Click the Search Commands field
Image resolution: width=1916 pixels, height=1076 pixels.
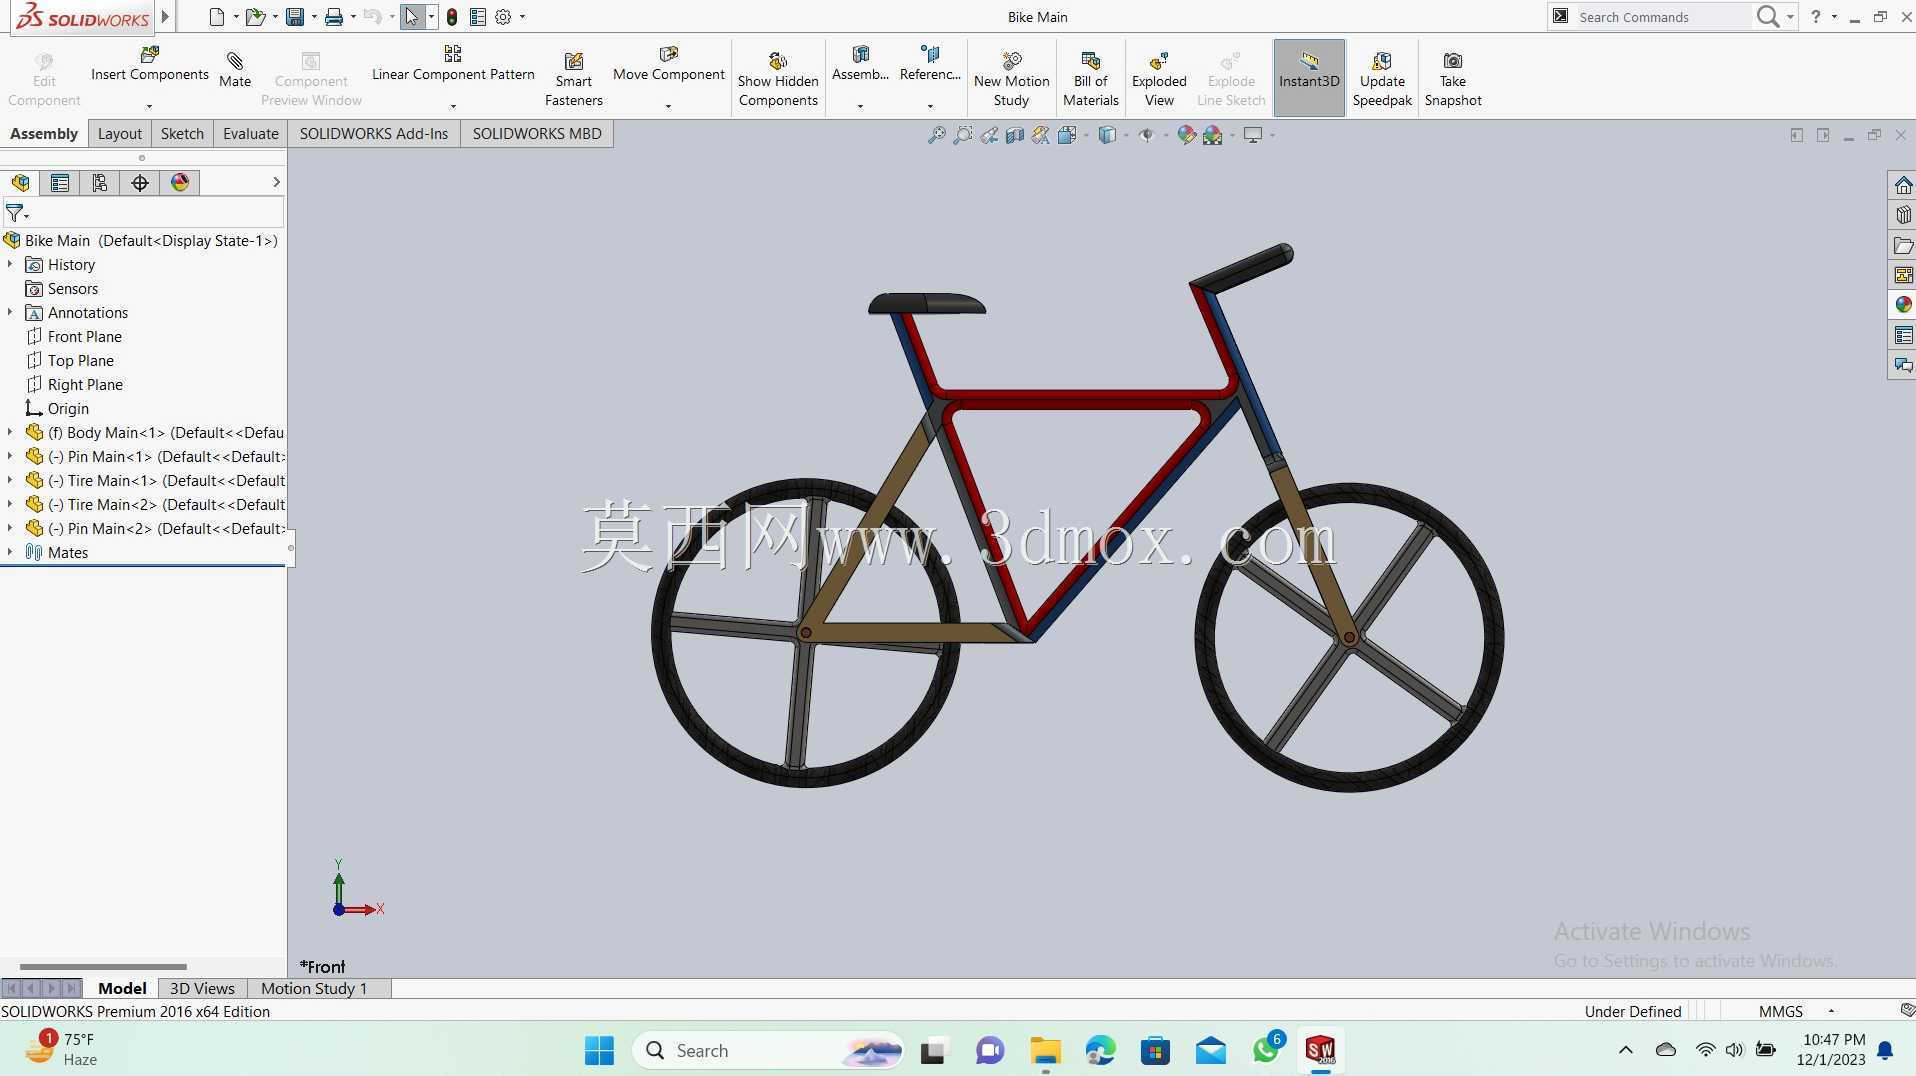pyautogui.click(x=1662, y=17)
